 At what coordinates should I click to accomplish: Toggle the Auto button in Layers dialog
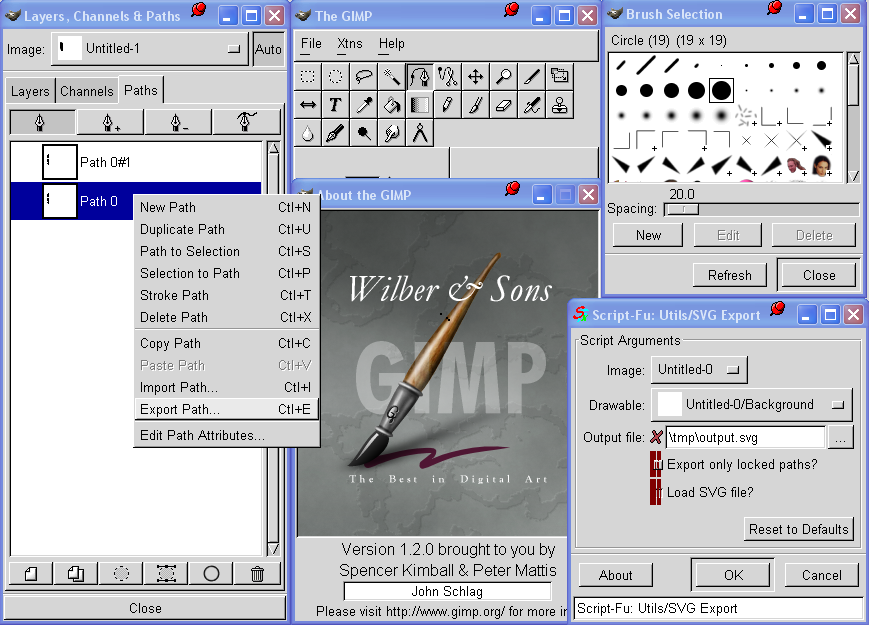(x=268, y=49)
